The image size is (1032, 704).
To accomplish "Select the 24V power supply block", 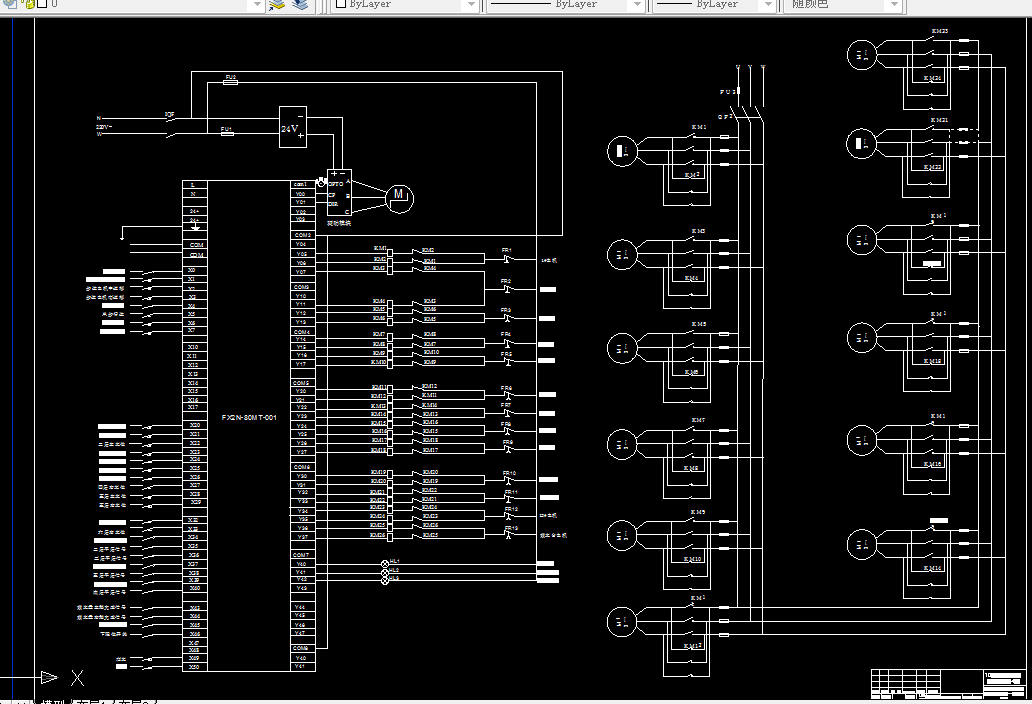I will (293, 127).
